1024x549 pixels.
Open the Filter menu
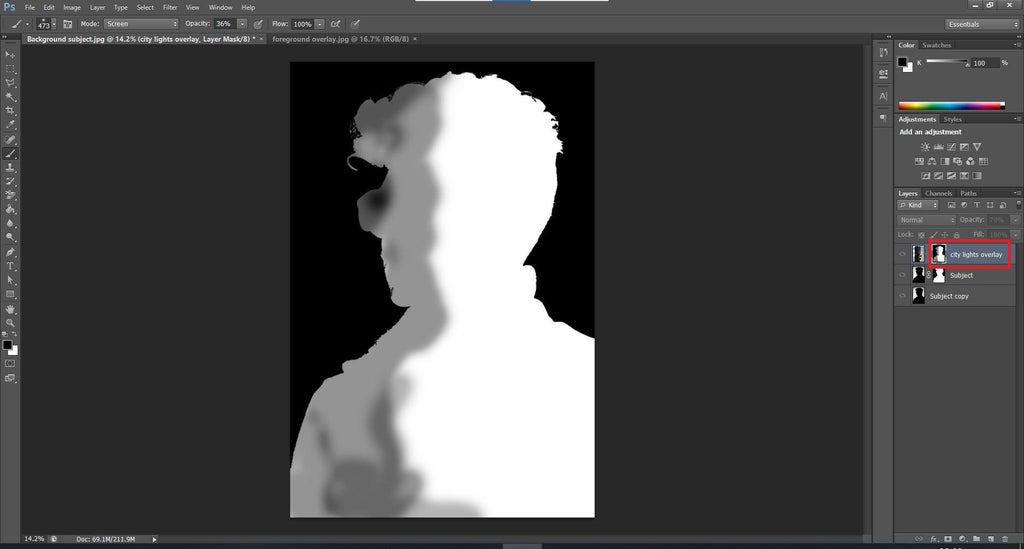tap(170, 7)
